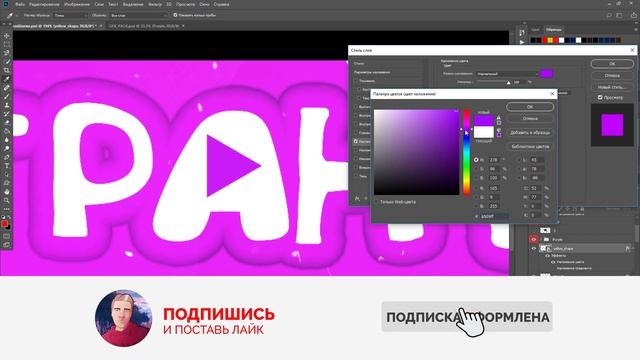Screen dimensions: 640x360
Task: Select the Lasso tool
Action: pos(7,53)
